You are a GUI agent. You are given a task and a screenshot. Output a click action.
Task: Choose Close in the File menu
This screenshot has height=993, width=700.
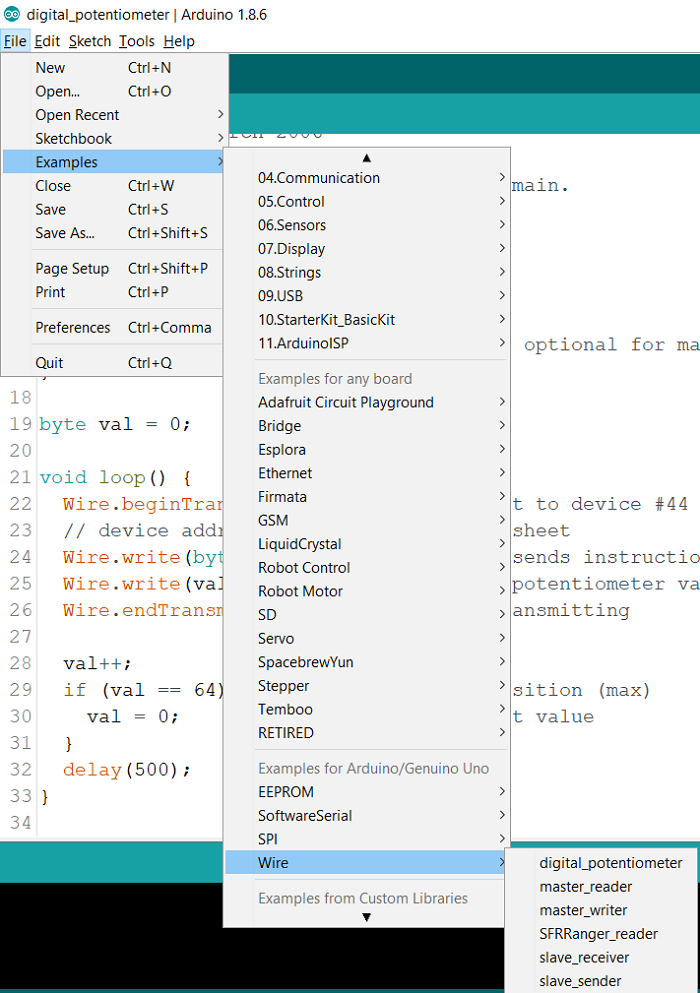114,186
